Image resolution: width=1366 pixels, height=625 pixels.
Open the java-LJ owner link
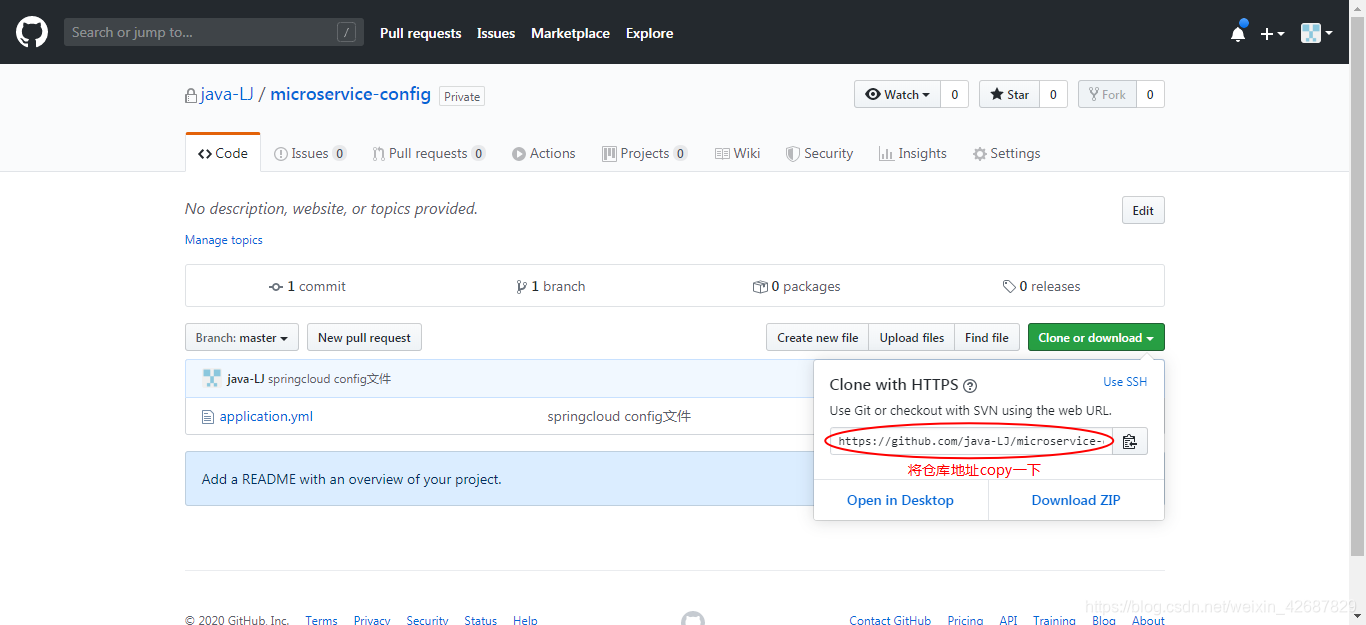tap(227, 94)
